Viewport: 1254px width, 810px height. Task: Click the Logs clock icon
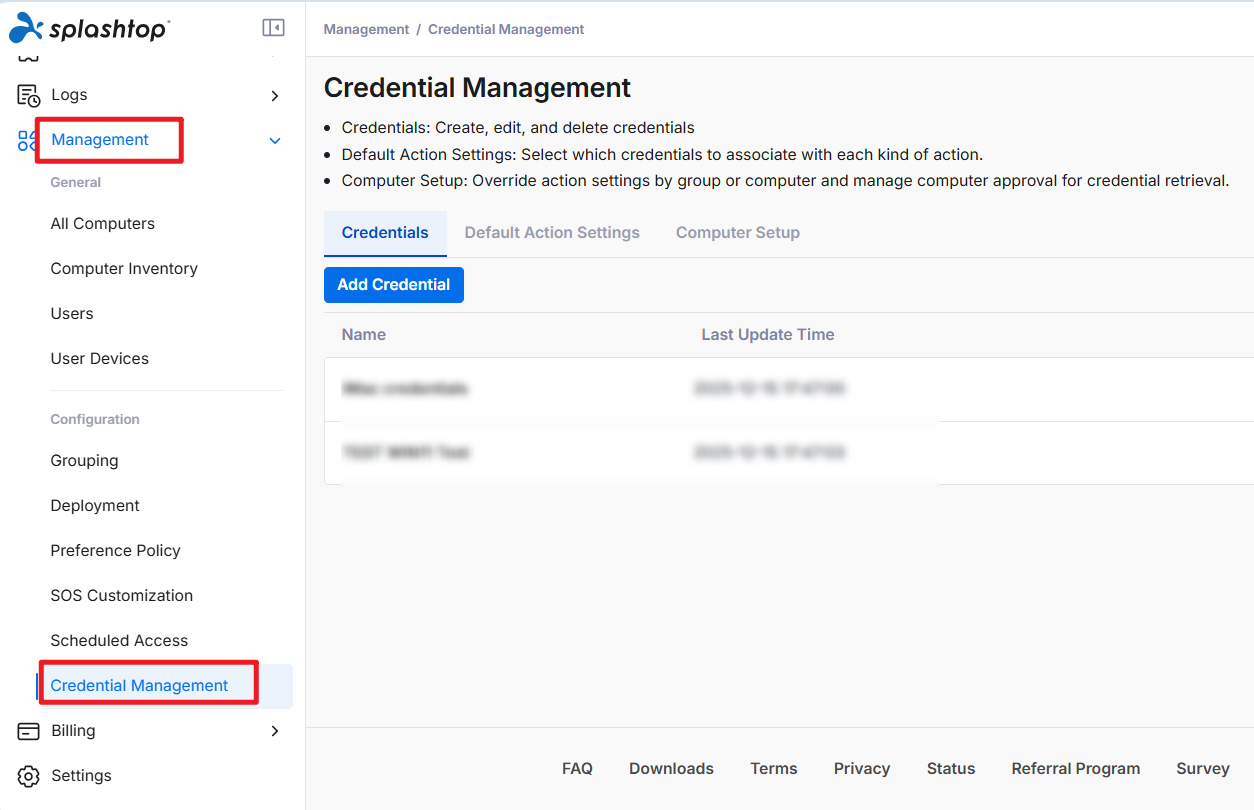click(x=29, y=95)
